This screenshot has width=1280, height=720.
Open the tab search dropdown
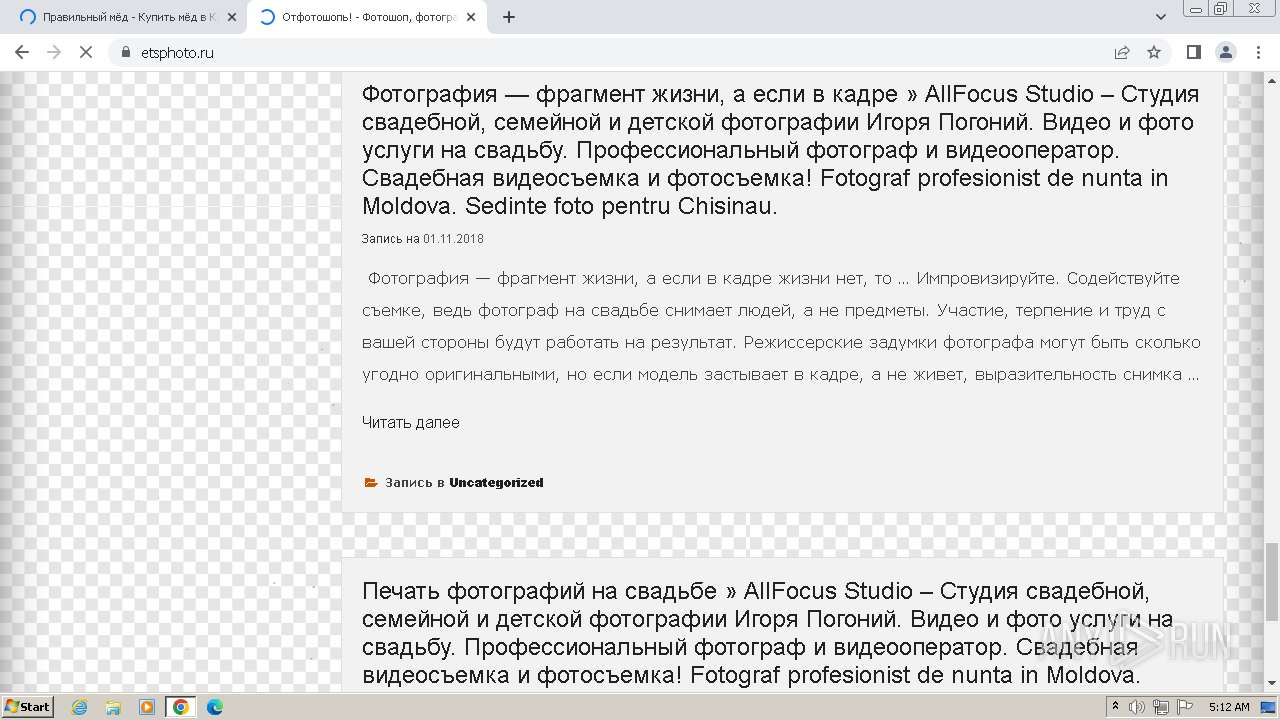(1161, 17)
